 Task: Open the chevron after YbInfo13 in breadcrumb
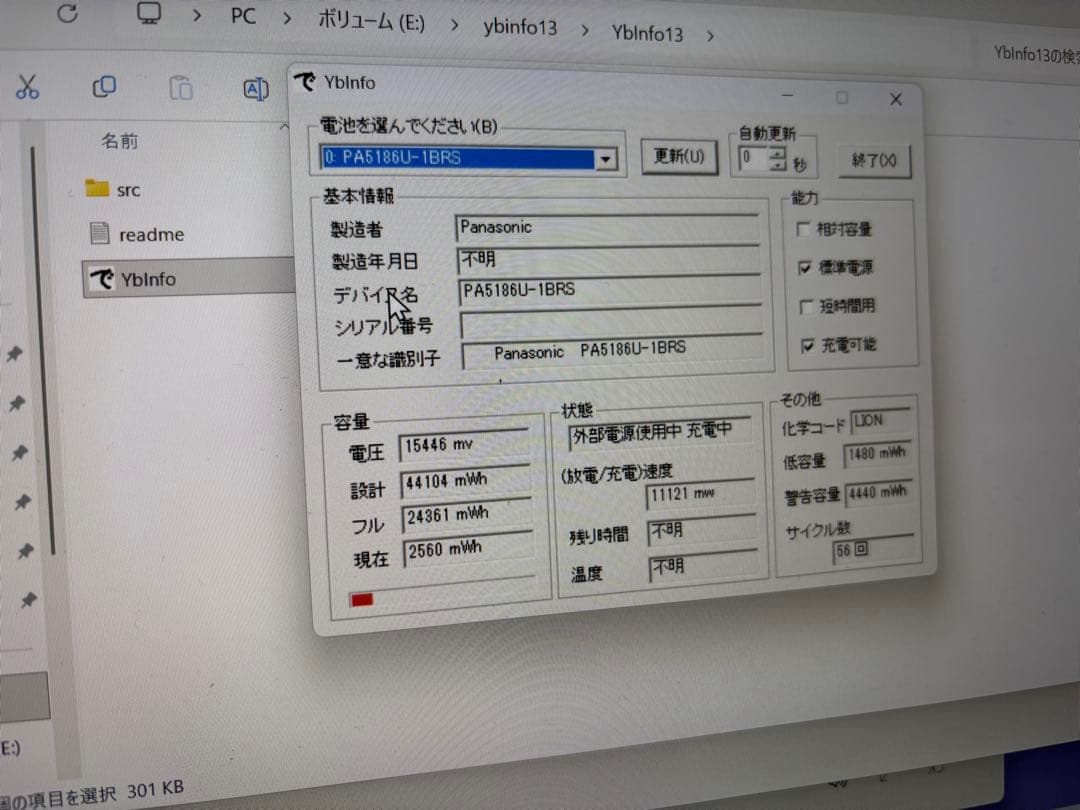(710, 33)
